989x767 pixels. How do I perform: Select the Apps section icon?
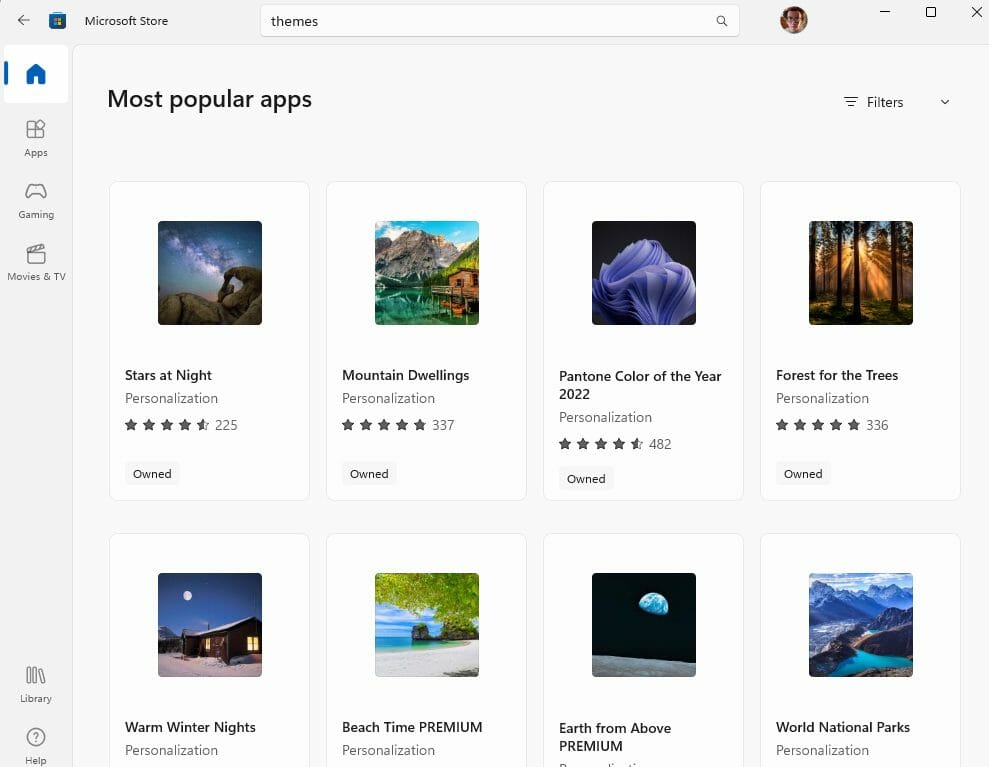(35, 137)
